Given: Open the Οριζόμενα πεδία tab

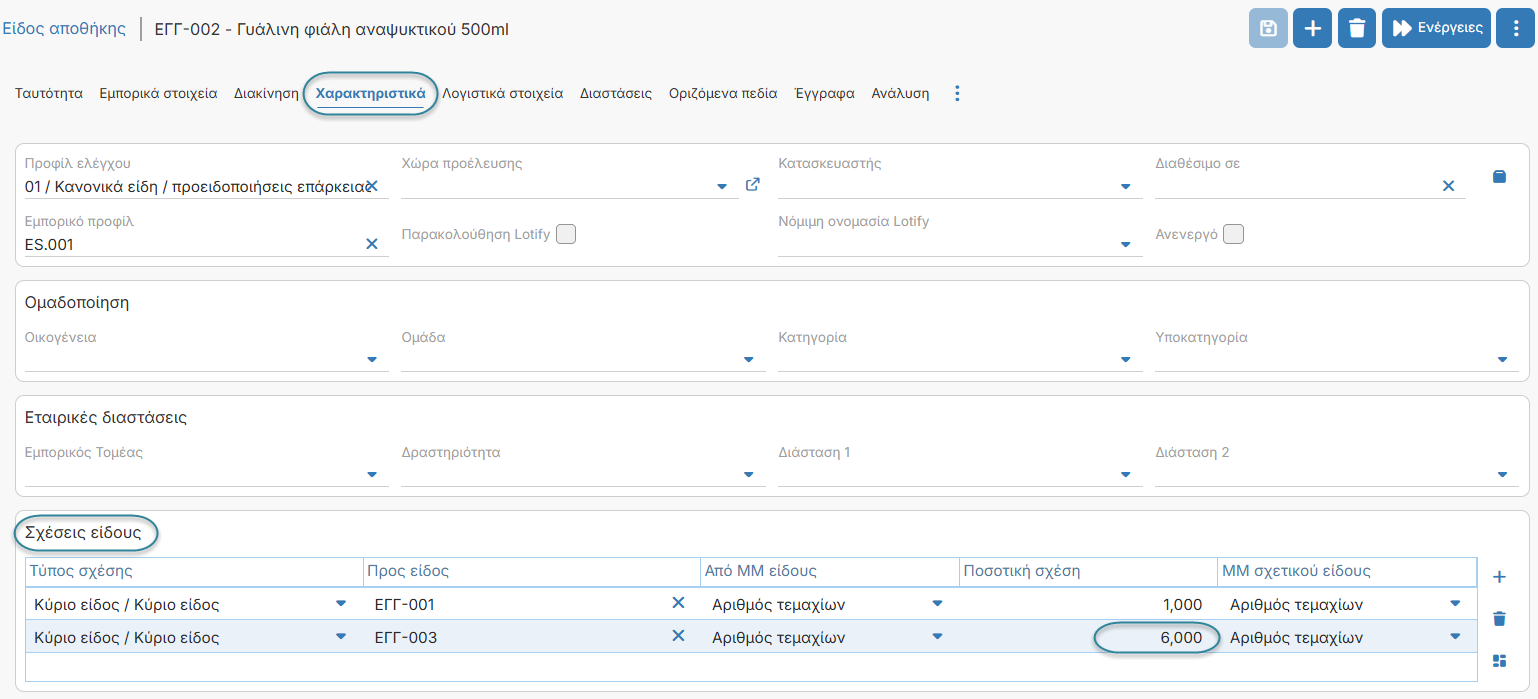Looking at the screenshot, I should coord(723,93).
